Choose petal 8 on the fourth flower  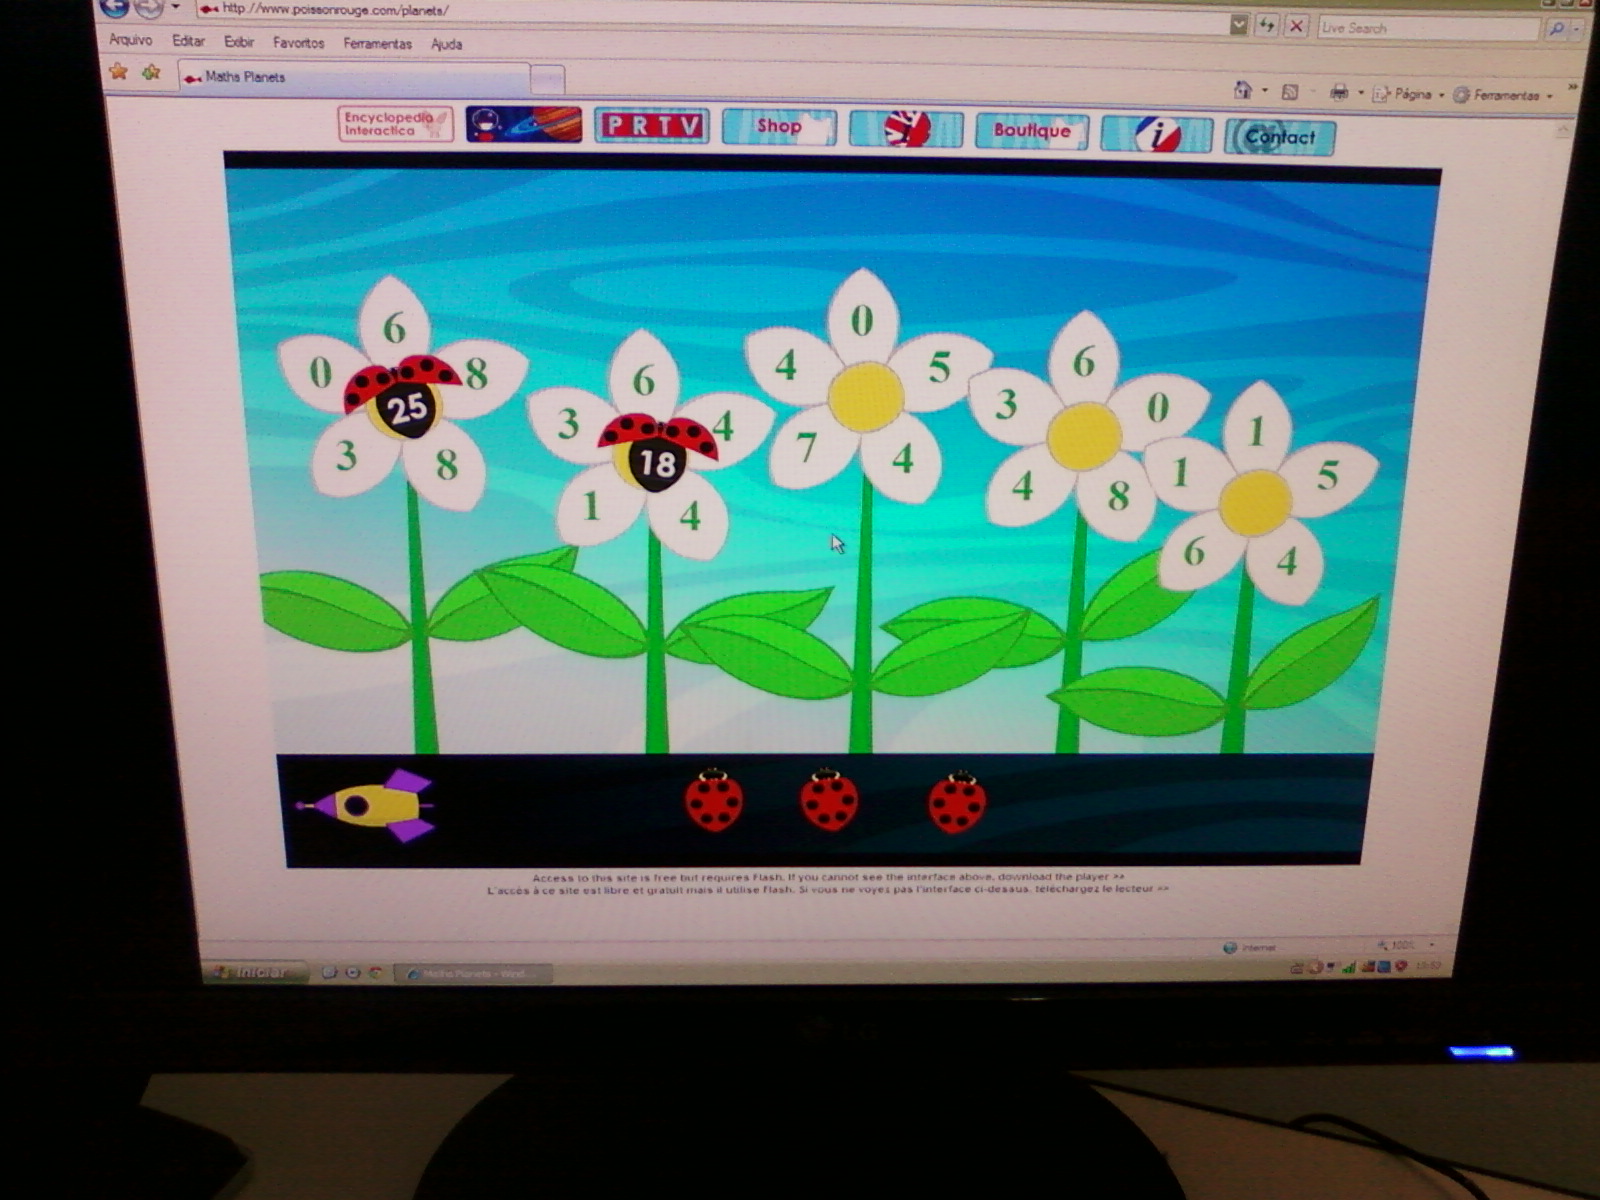1118,495
